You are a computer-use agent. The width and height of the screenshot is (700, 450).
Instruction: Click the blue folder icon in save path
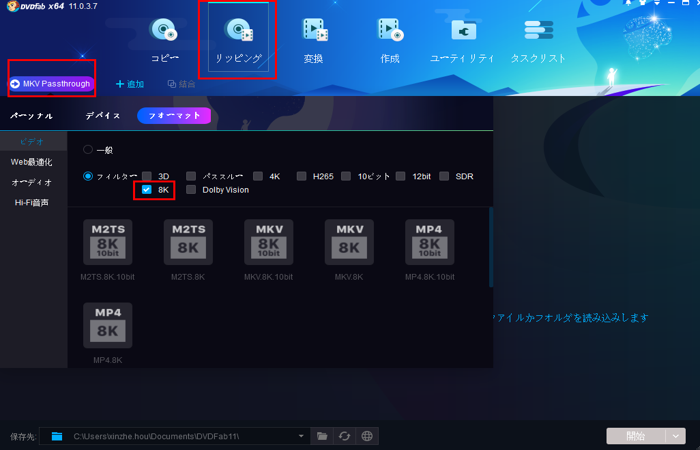point(57,436)
